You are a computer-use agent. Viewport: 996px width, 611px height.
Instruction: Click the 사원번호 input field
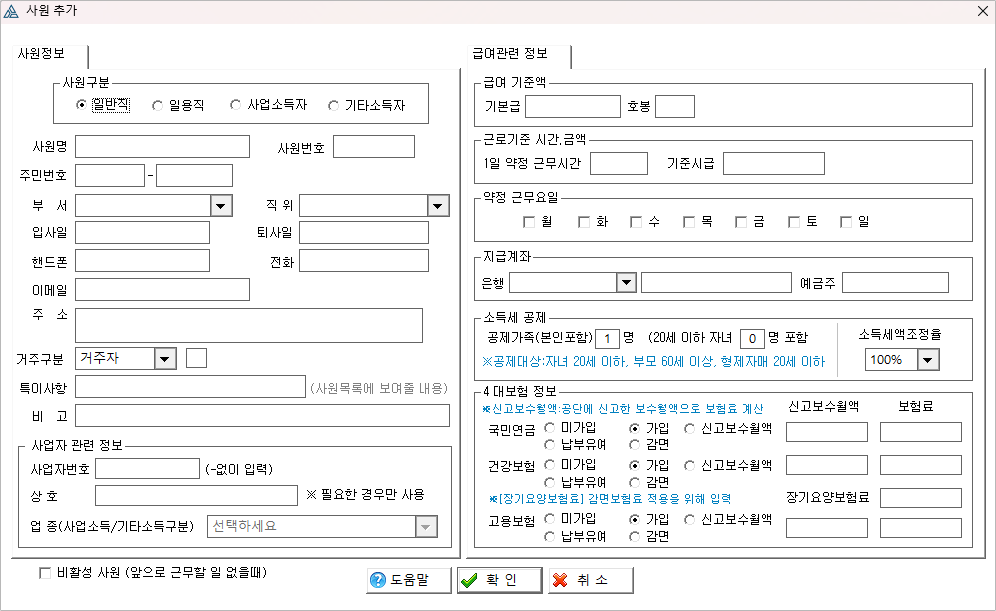tap(374, 147)
